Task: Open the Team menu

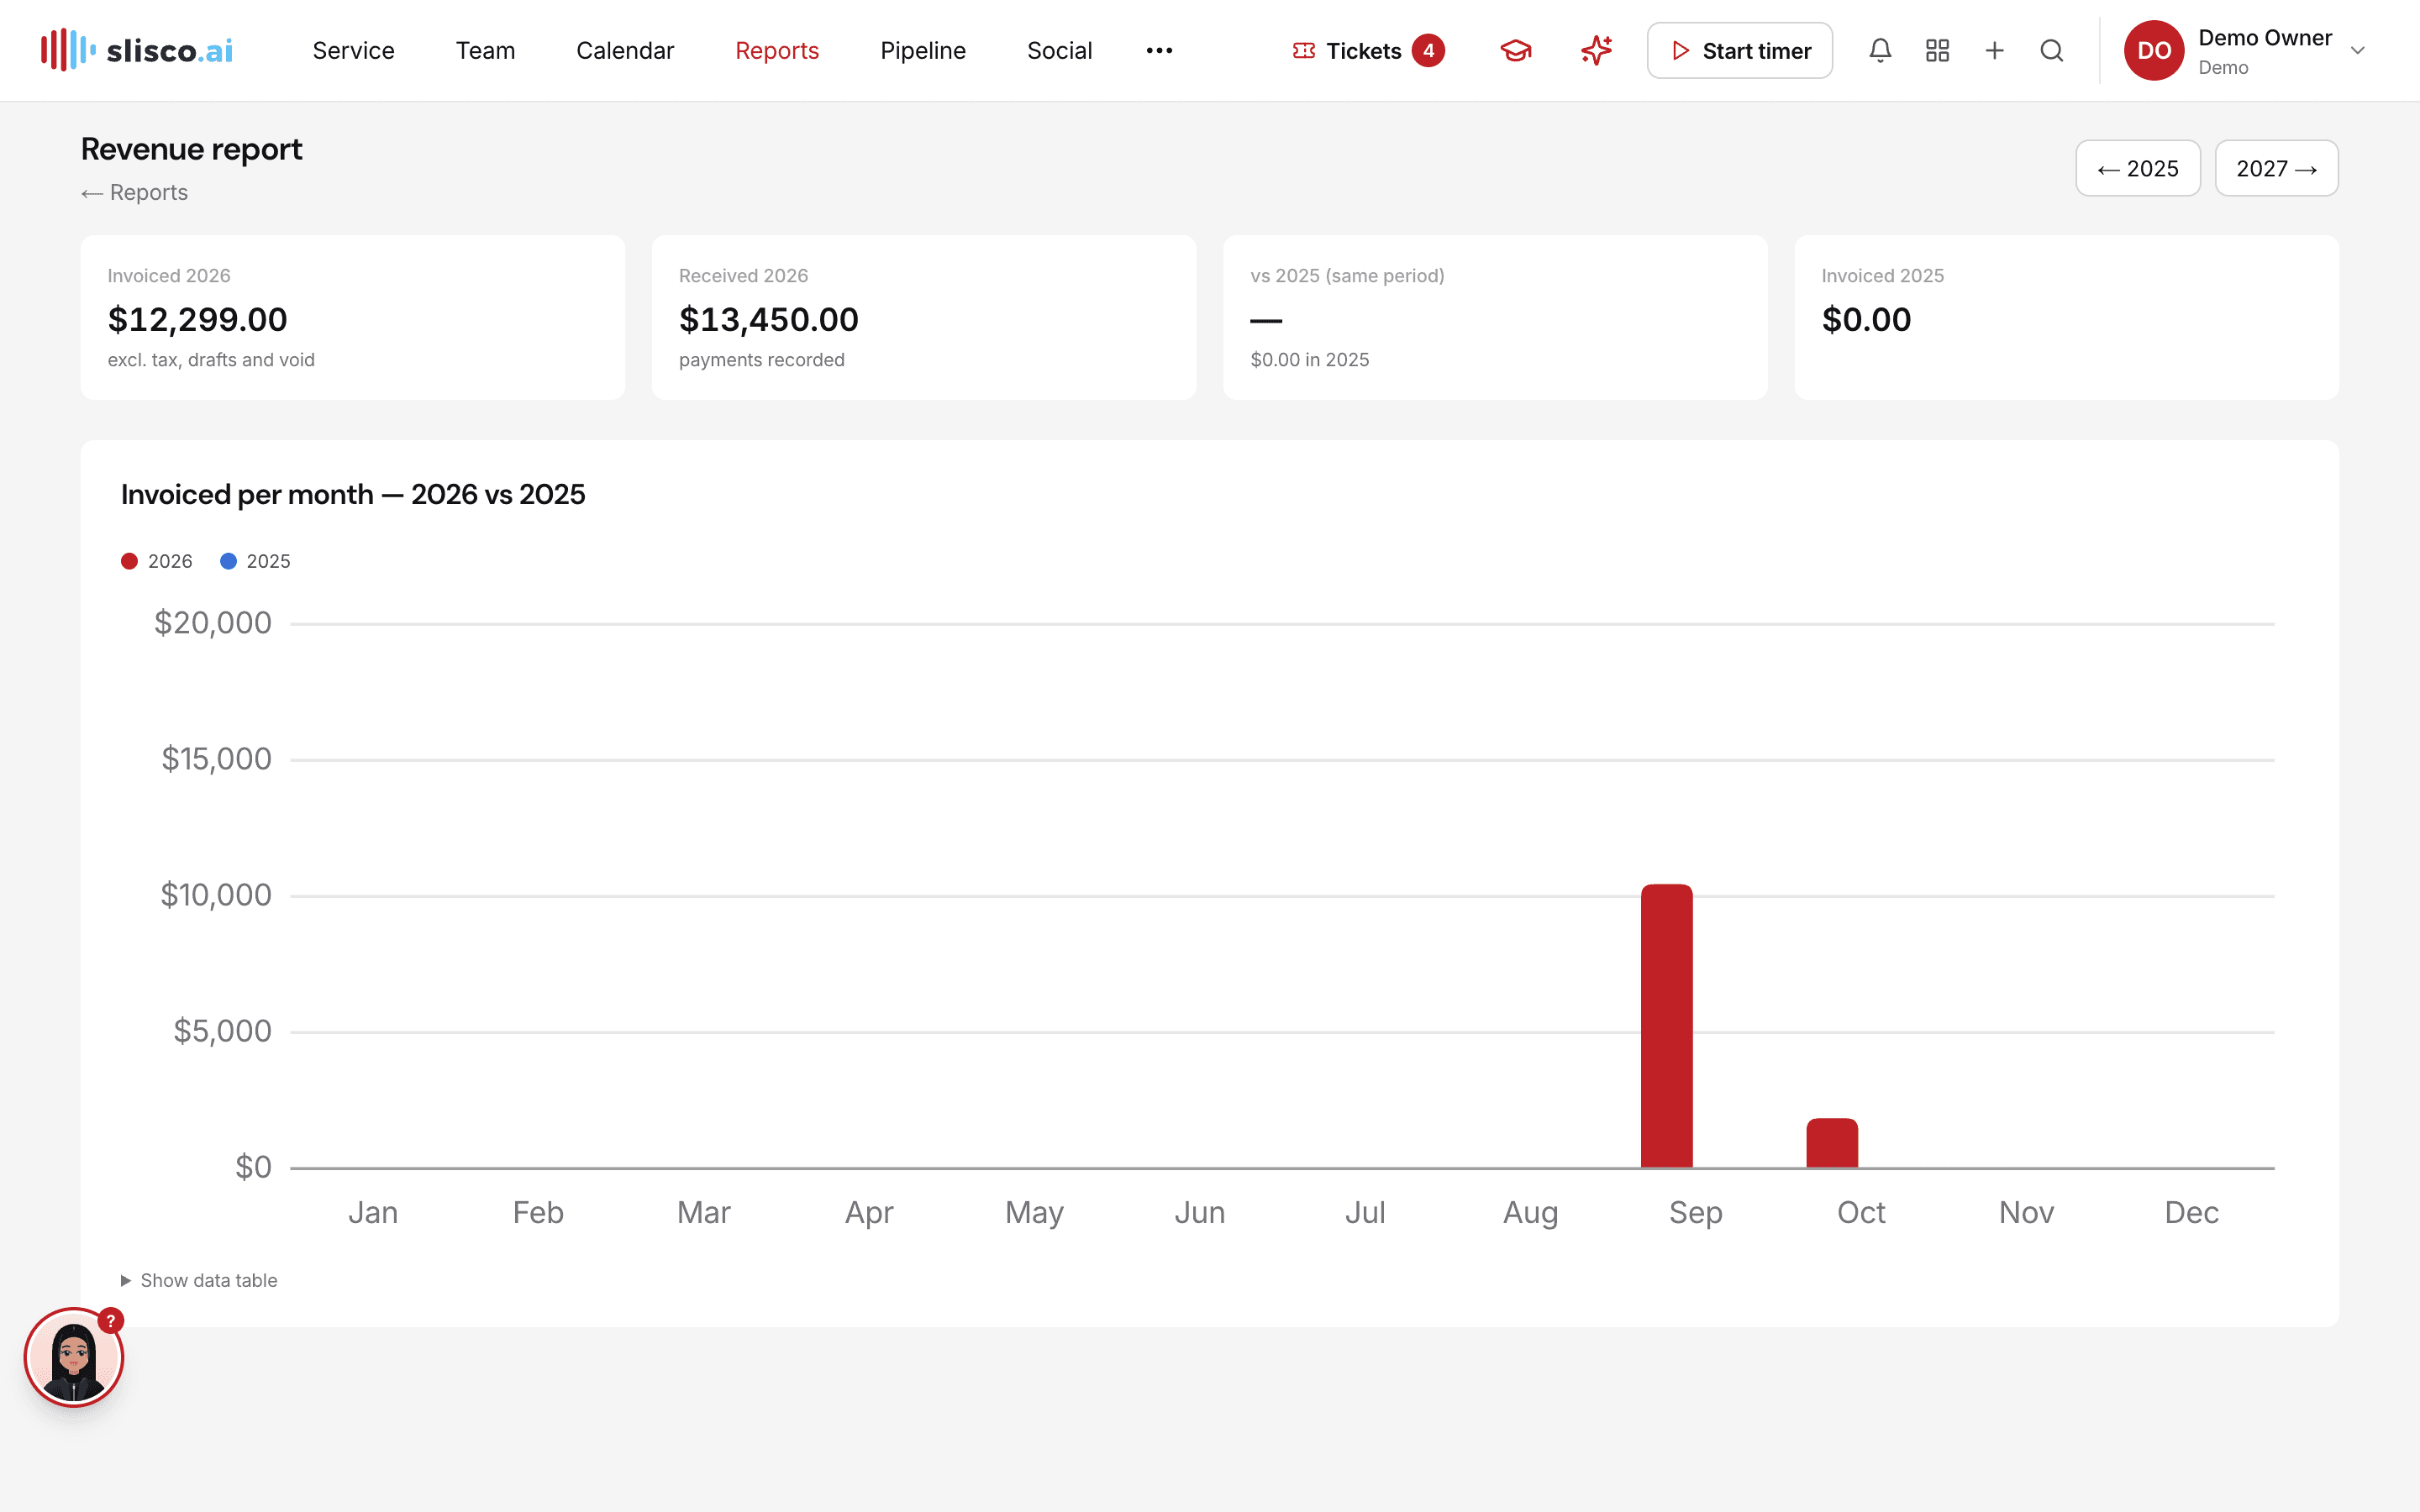Action: (485, 50)
